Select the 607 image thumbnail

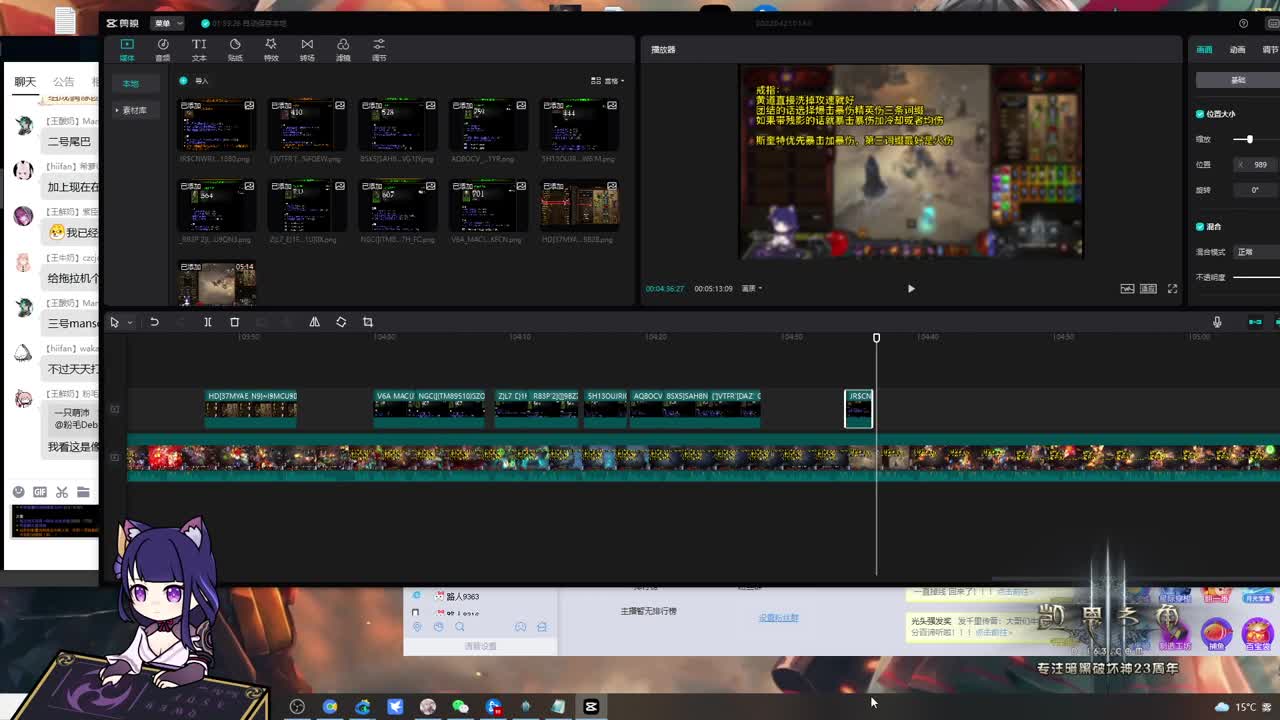tap(397, 205)
